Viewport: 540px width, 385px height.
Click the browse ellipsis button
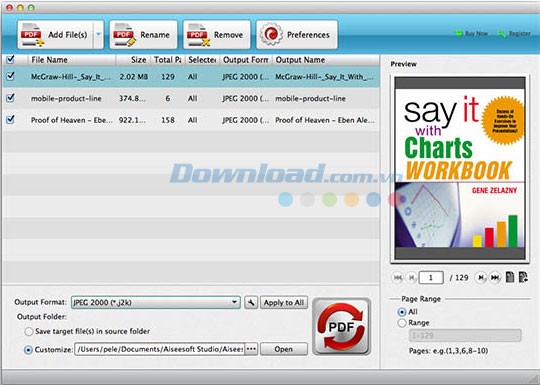coord(251,349)
